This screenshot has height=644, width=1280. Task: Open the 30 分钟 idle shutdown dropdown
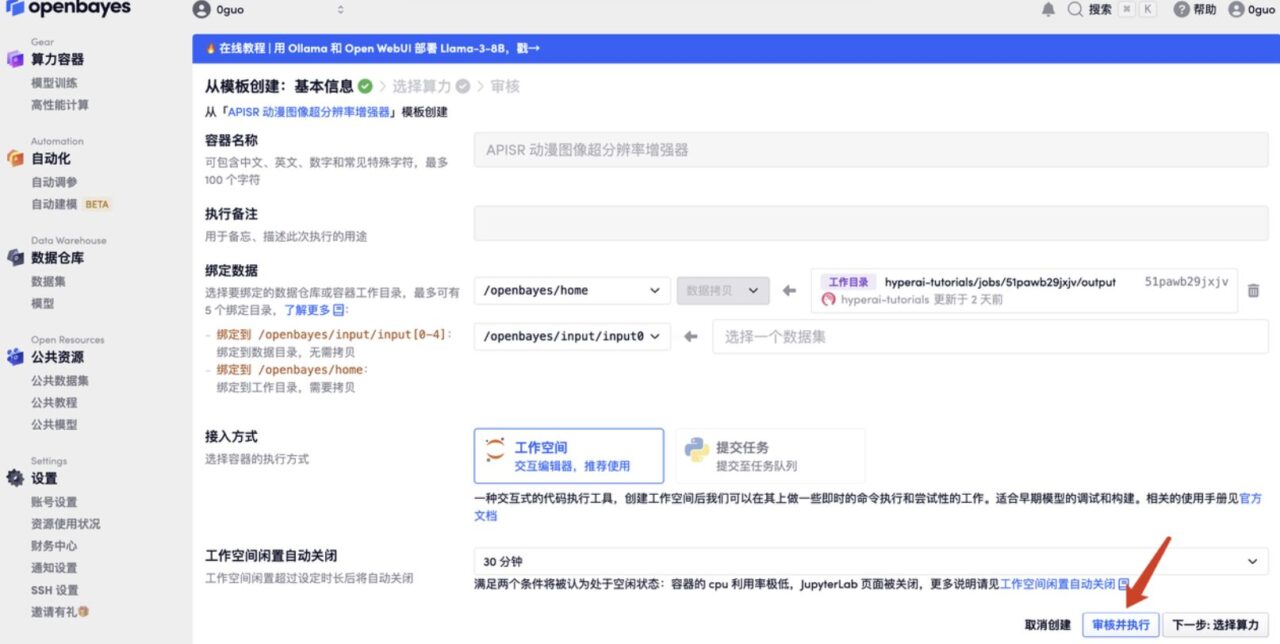(x=870, y=561)
